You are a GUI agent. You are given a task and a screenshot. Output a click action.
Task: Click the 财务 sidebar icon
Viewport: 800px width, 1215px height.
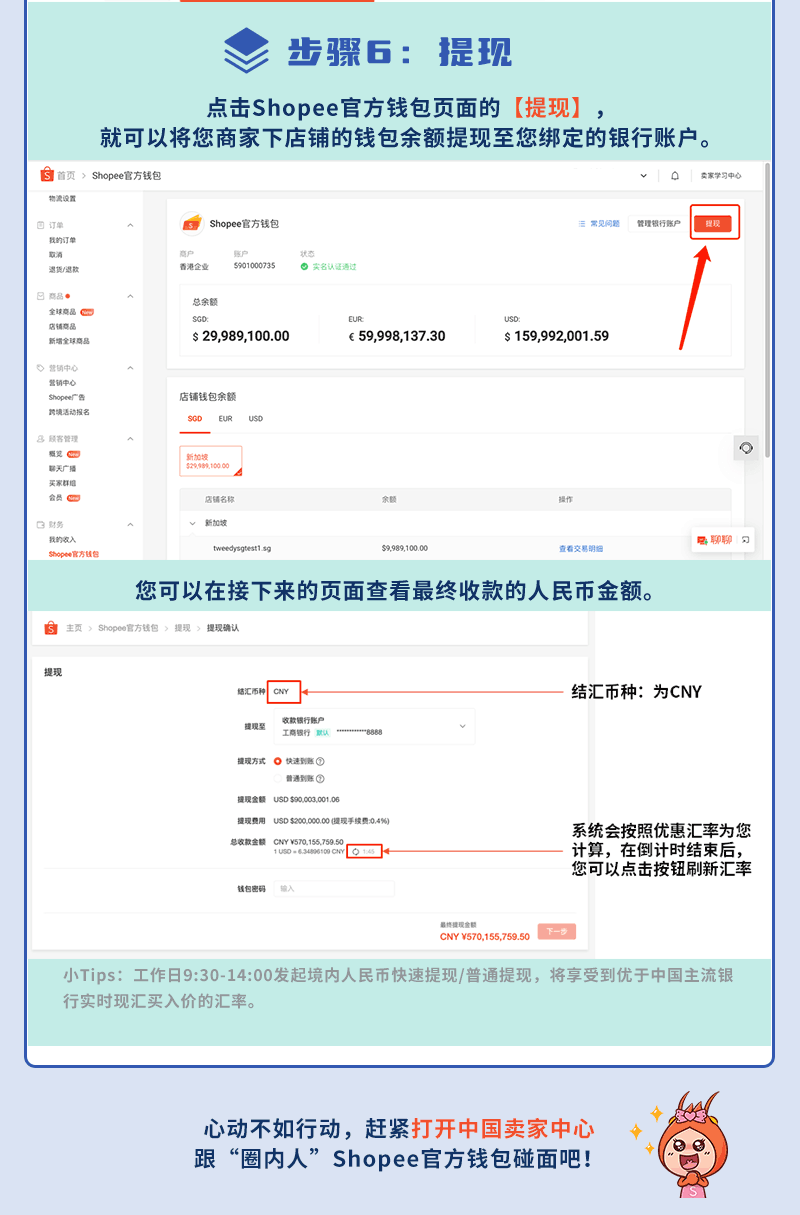40,524
